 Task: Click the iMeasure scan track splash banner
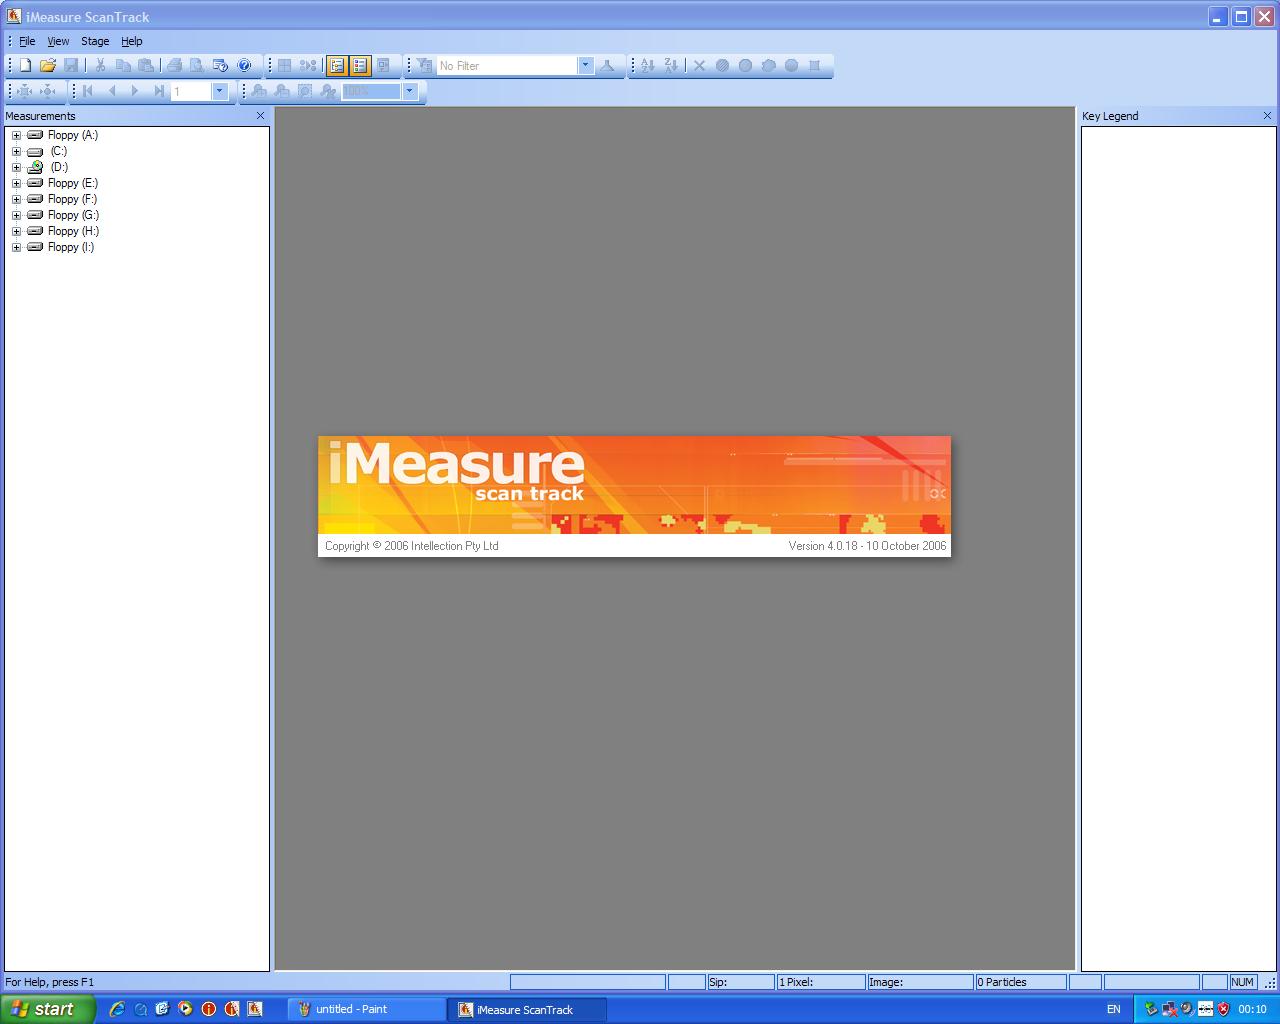coord(634,496)
